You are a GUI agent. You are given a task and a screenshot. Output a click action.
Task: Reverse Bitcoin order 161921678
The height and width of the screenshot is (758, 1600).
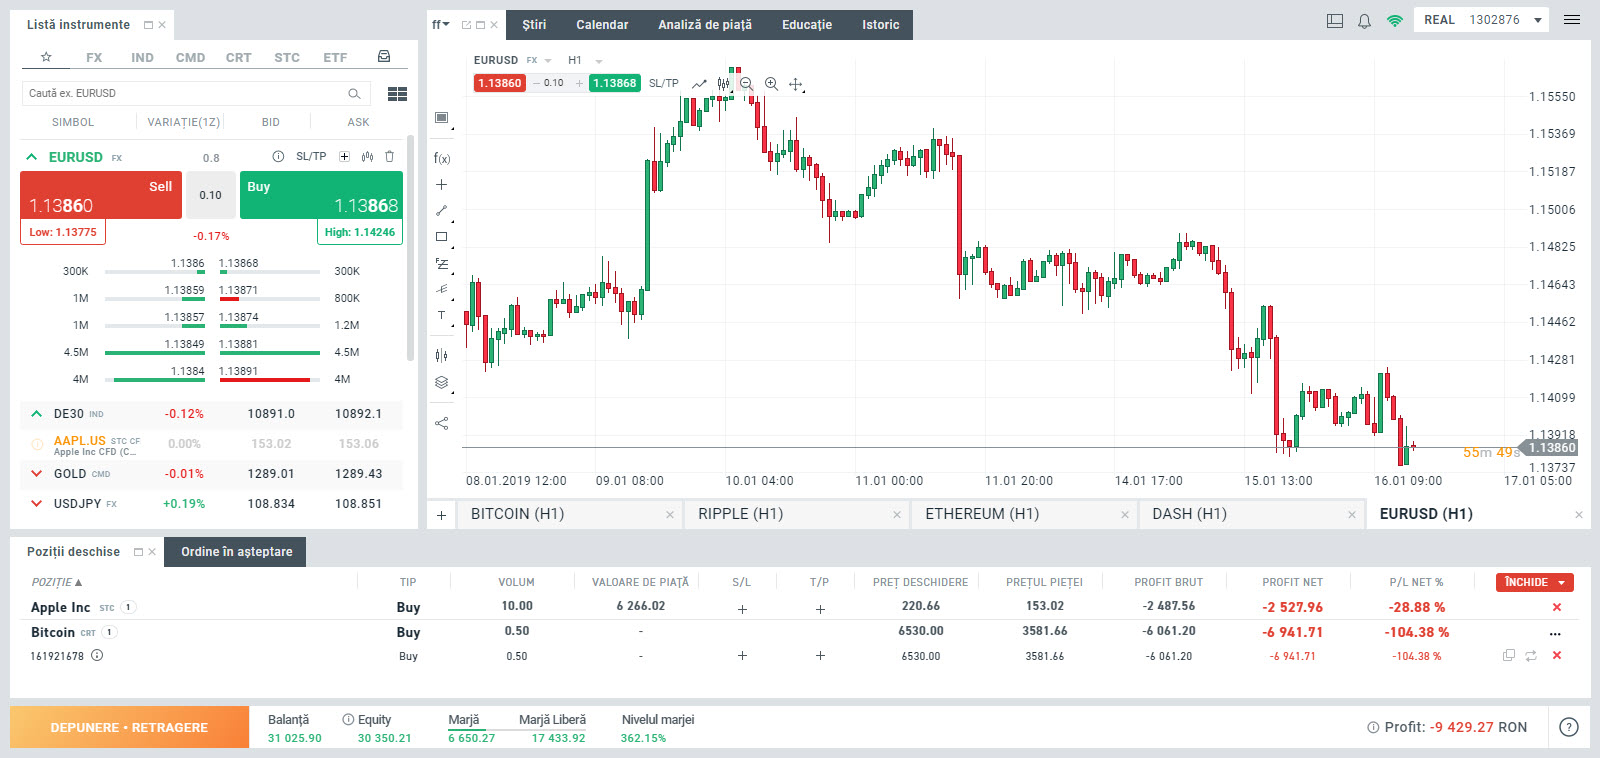(x=1531, y=656)
